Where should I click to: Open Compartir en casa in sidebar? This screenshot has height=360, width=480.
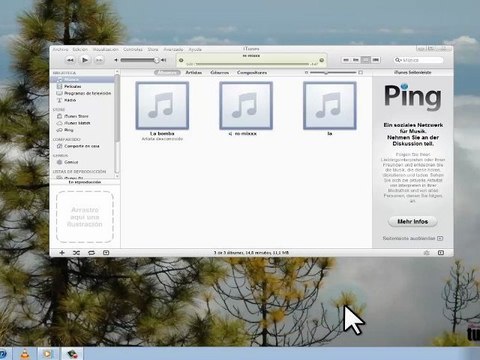(x=83, y=146)
